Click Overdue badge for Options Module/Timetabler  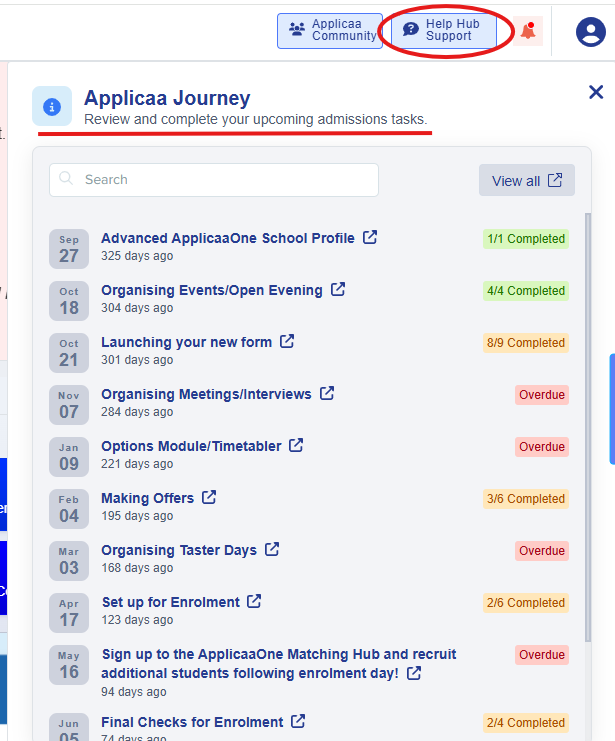[x=542, y=447]
